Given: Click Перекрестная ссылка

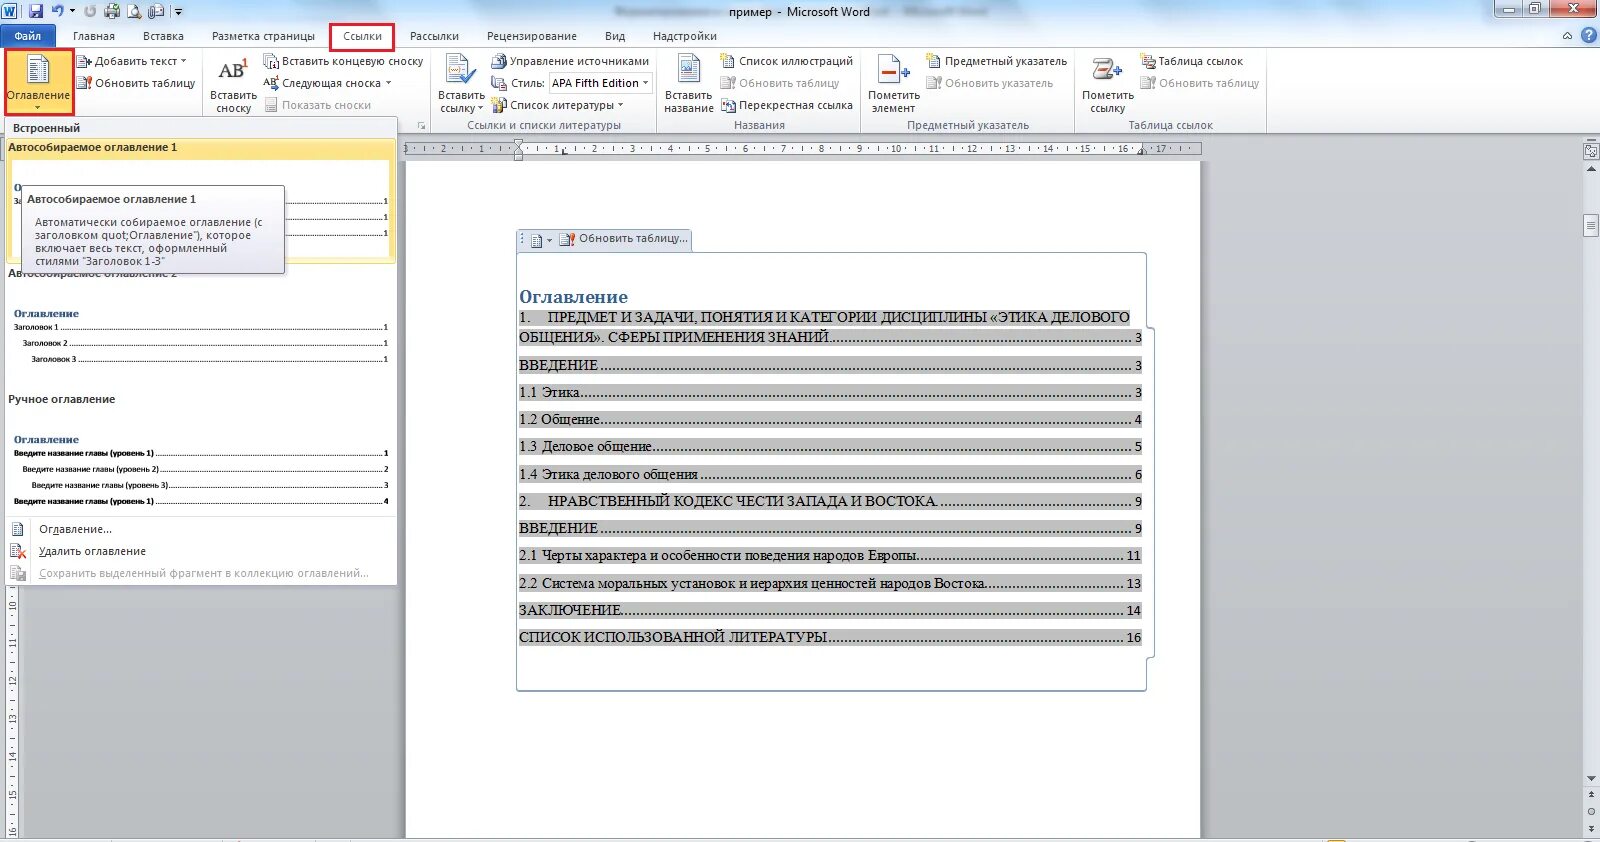Looking at the screenshot, I should (x=787, y=105).
